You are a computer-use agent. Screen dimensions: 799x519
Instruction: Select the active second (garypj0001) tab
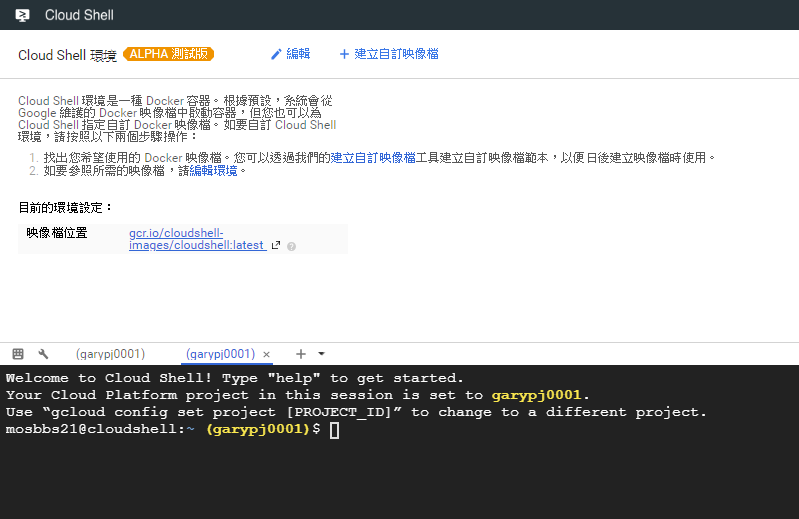point(221,354)
